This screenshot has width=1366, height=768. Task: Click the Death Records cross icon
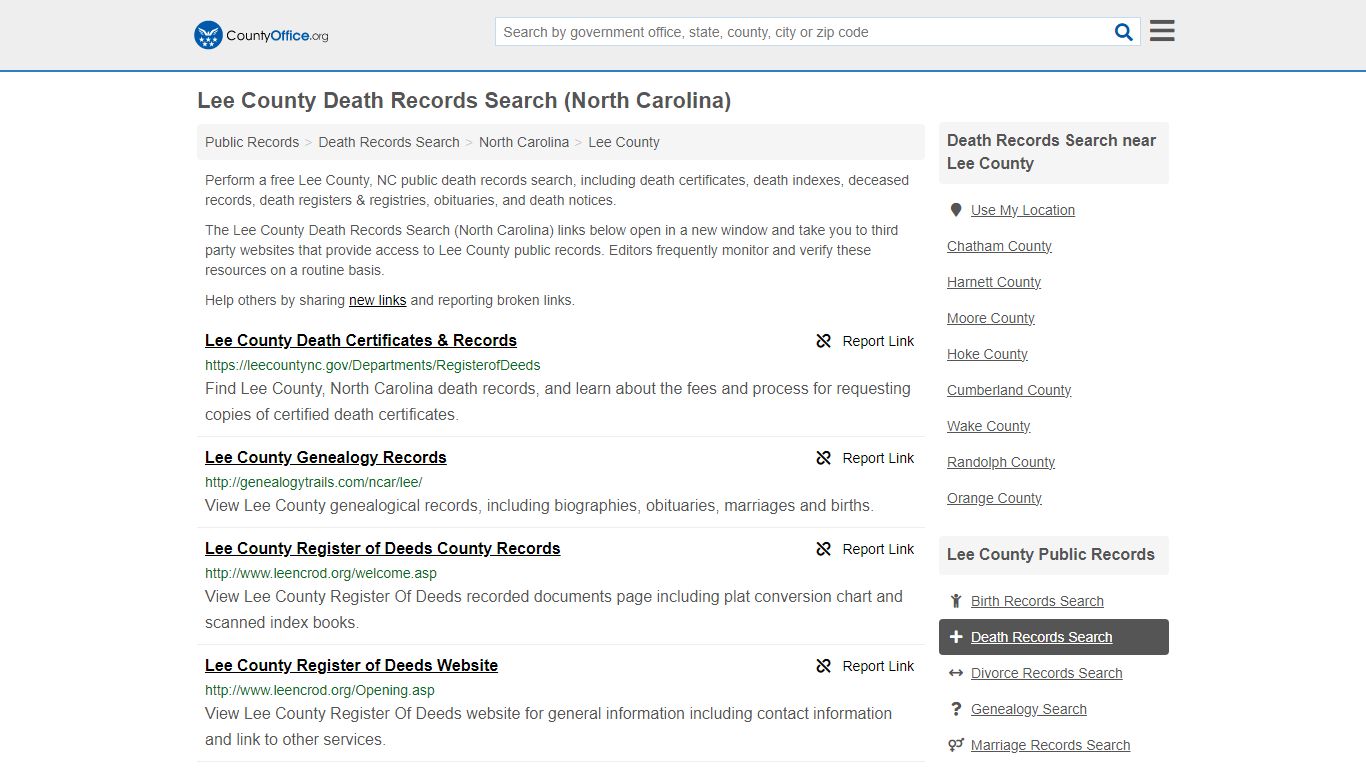tap(956, 637)
